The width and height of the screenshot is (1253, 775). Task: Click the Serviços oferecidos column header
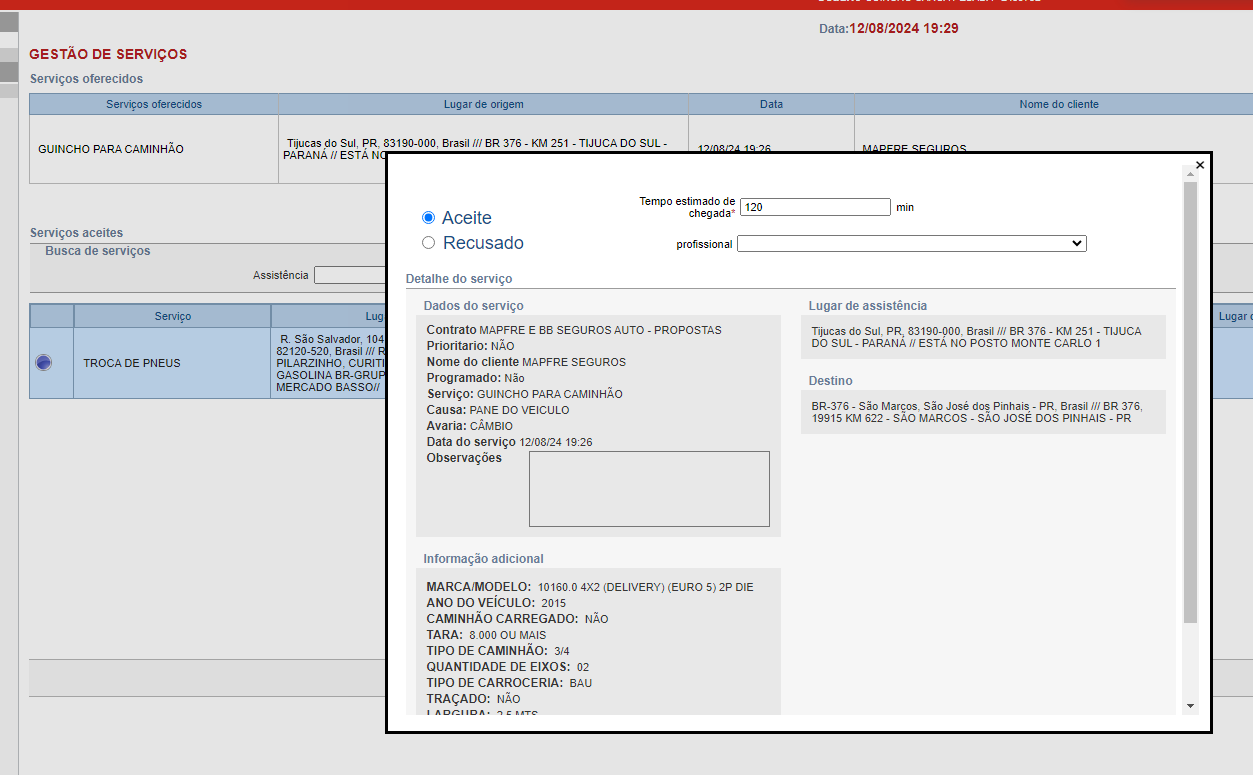pyautogui.click(x=154, y=104)
